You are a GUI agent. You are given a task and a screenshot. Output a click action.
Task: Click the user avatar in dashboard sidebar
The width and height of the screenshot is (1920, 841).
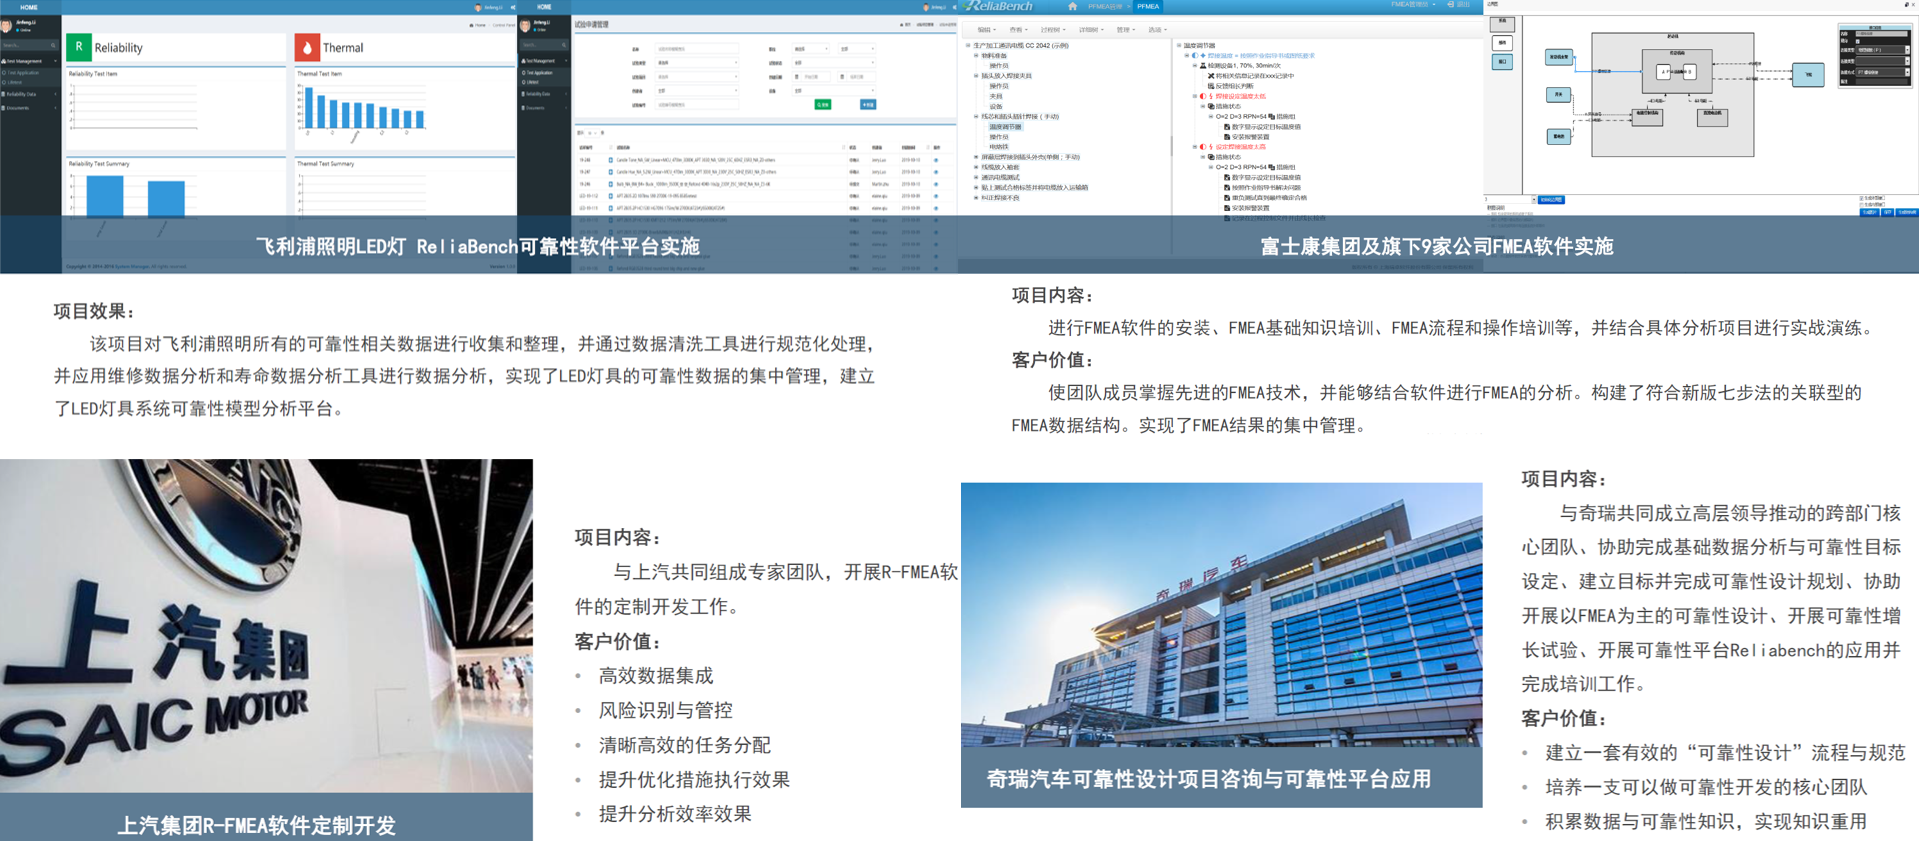[x=7, y=26]
